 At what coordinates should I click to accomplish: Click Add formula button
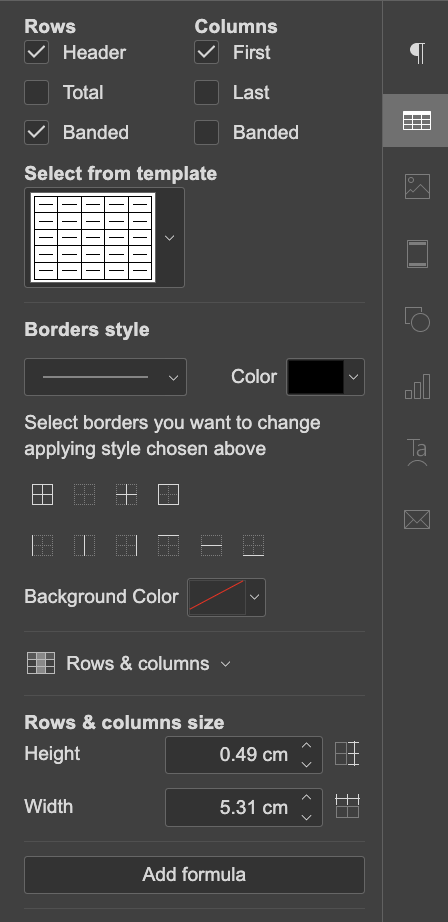(195, 875)
